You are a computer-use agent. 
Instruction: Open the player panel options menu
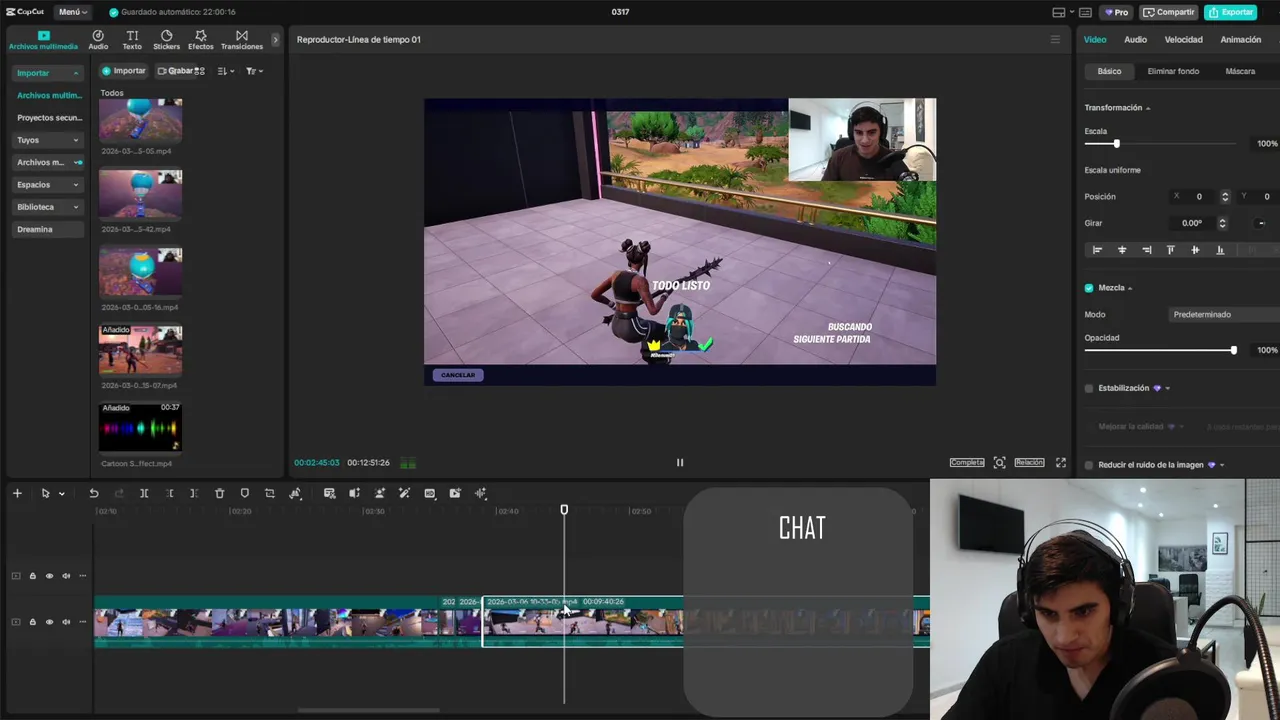[1054, 40]
